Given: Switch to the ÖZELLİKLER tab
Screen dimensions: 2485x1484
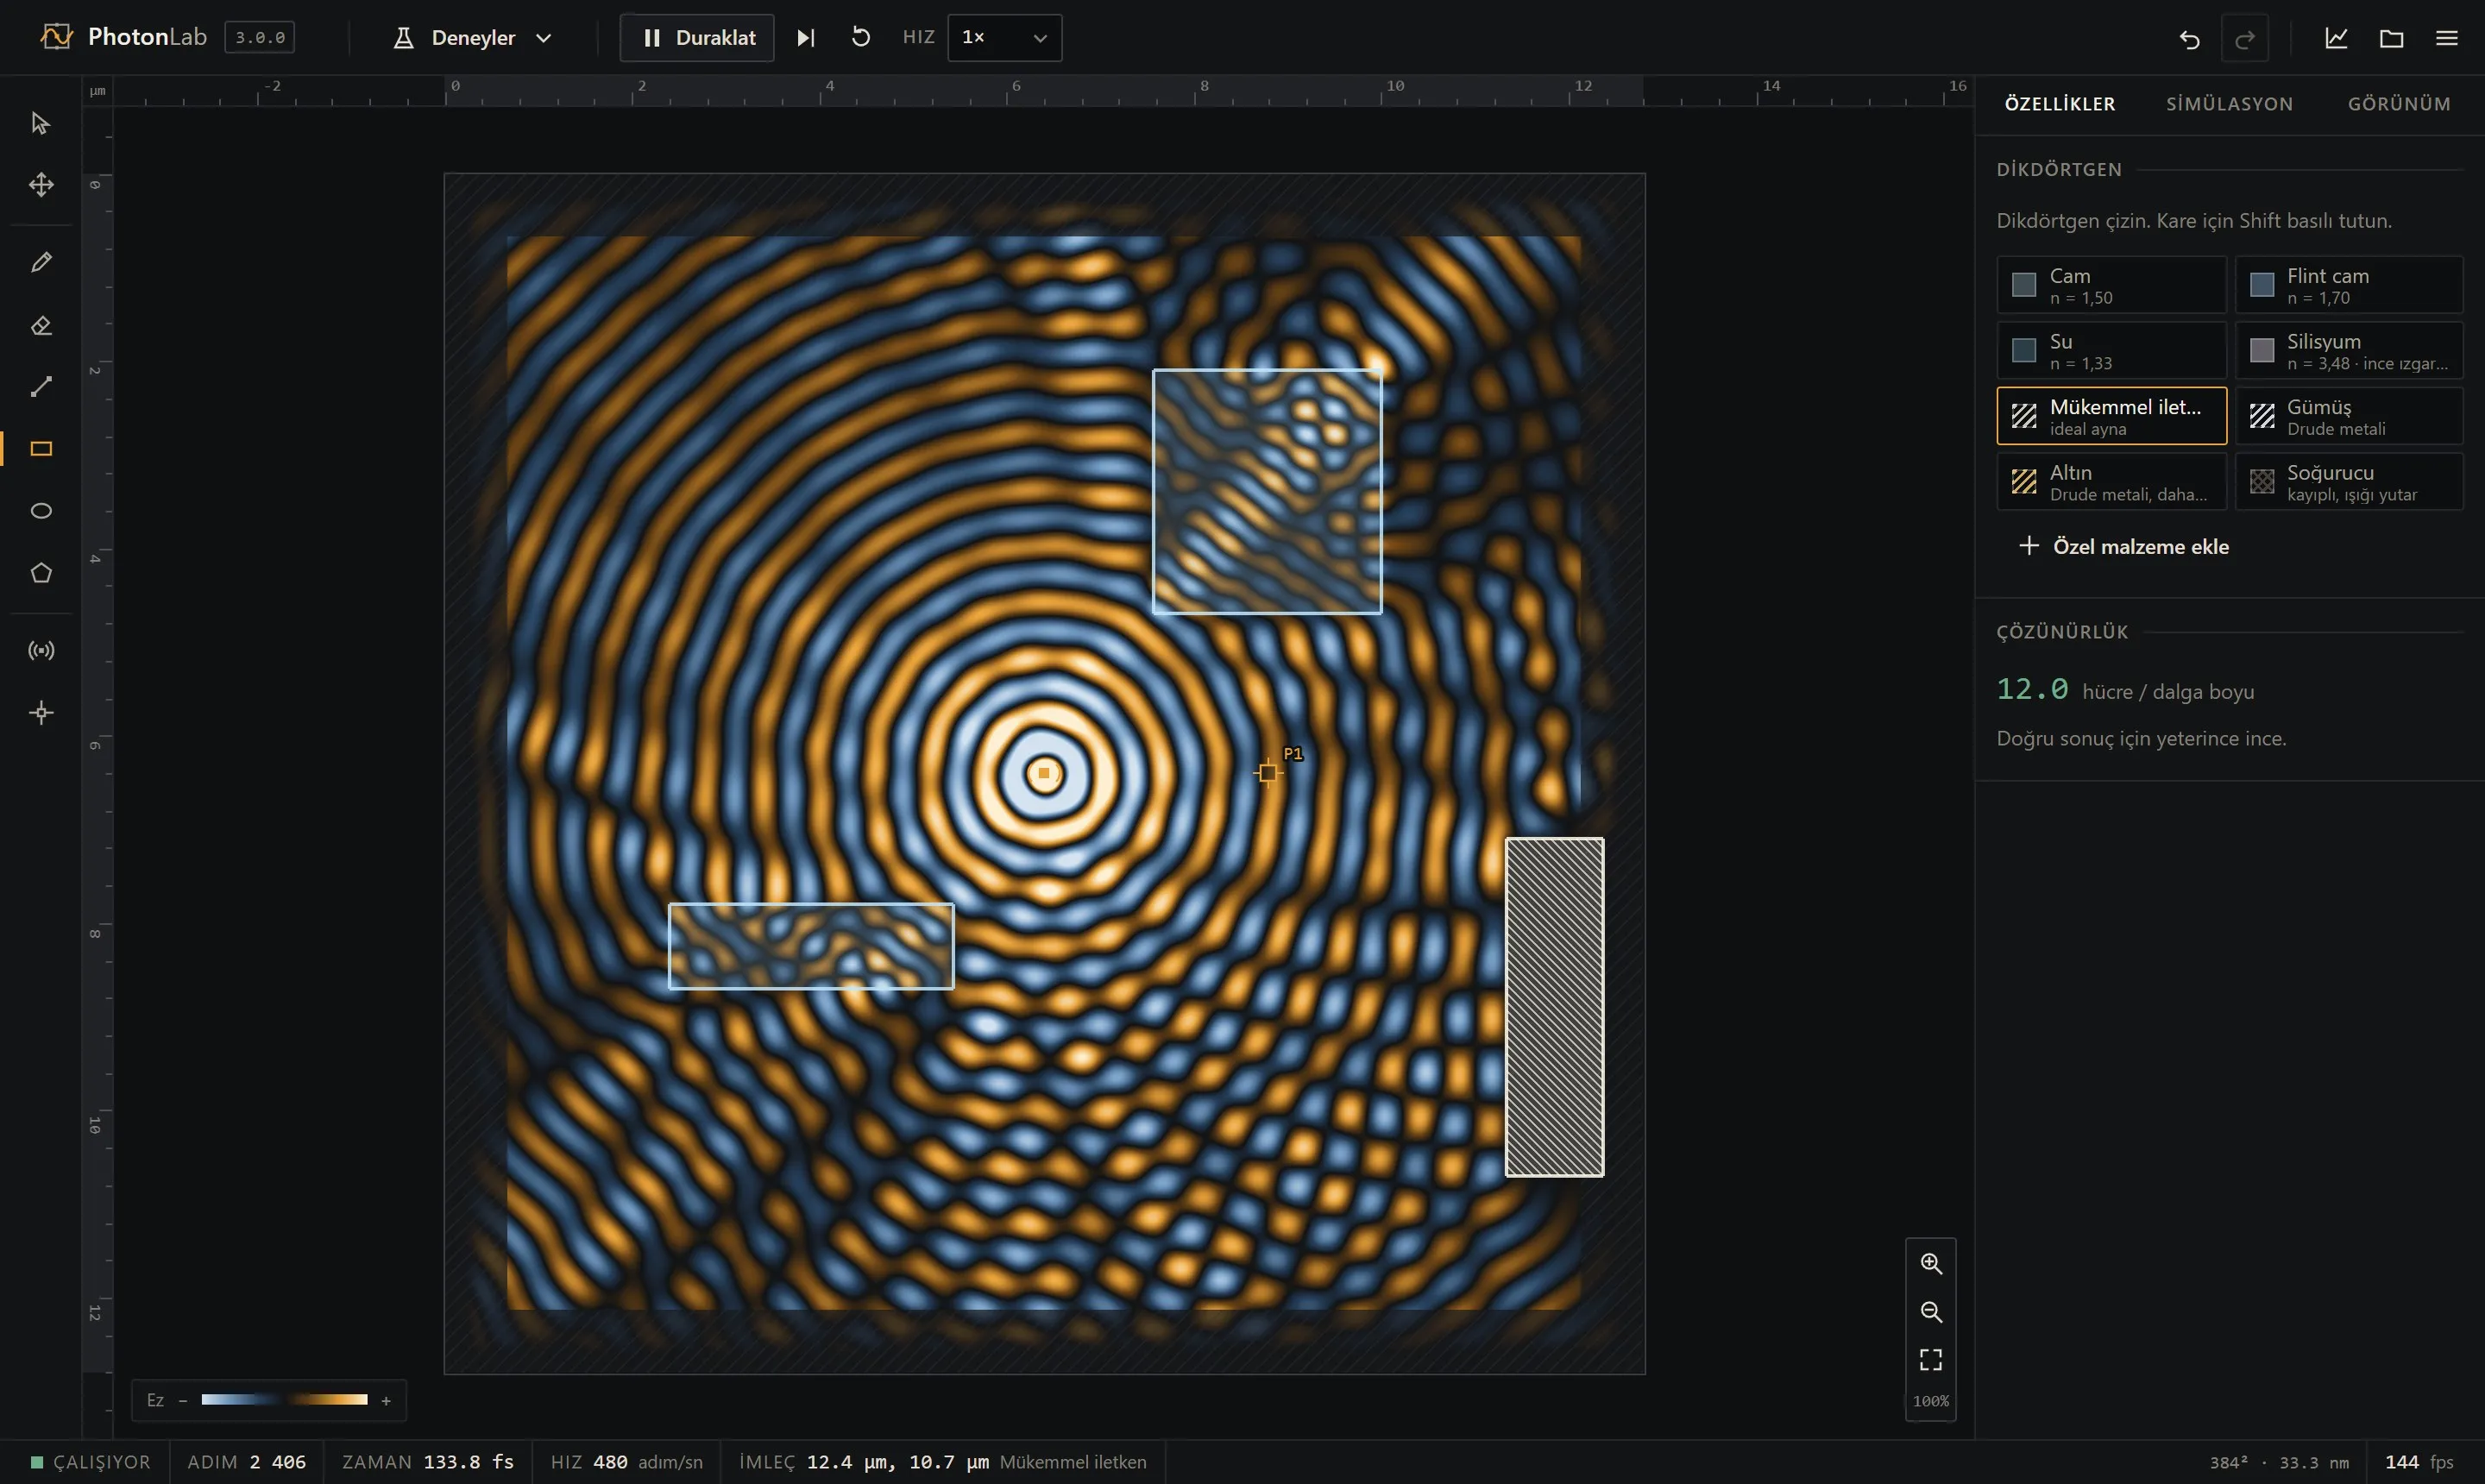Looking at the screenshot, I should (x=2060, y=104).
